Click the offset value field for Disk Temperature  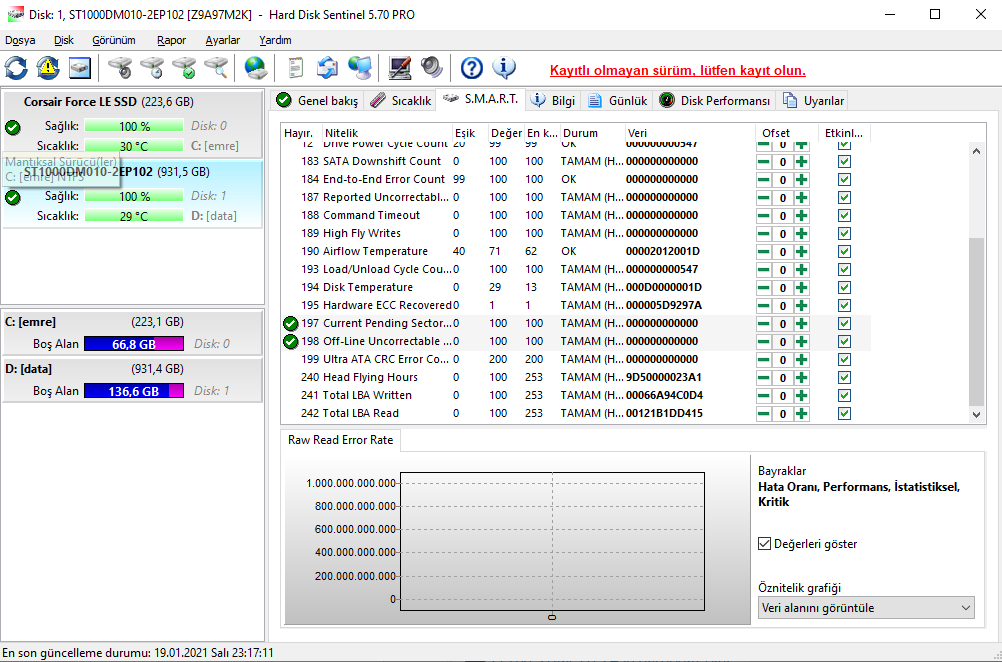tap(783, 288)
